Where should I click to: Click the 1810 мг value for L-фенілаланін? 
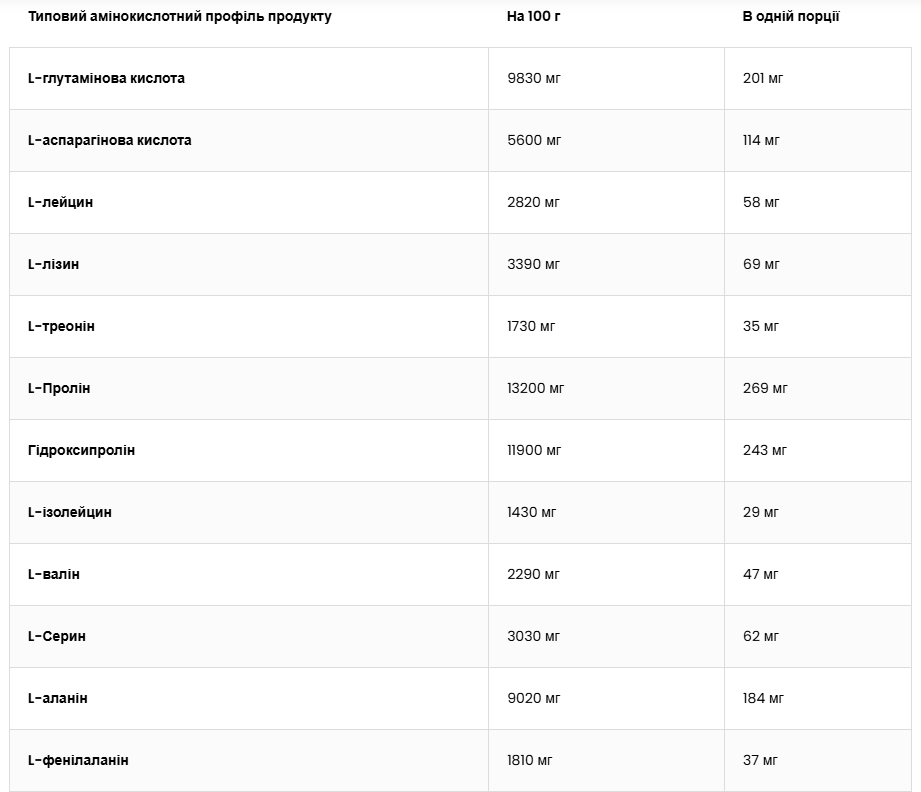click(x=530, y=760)
